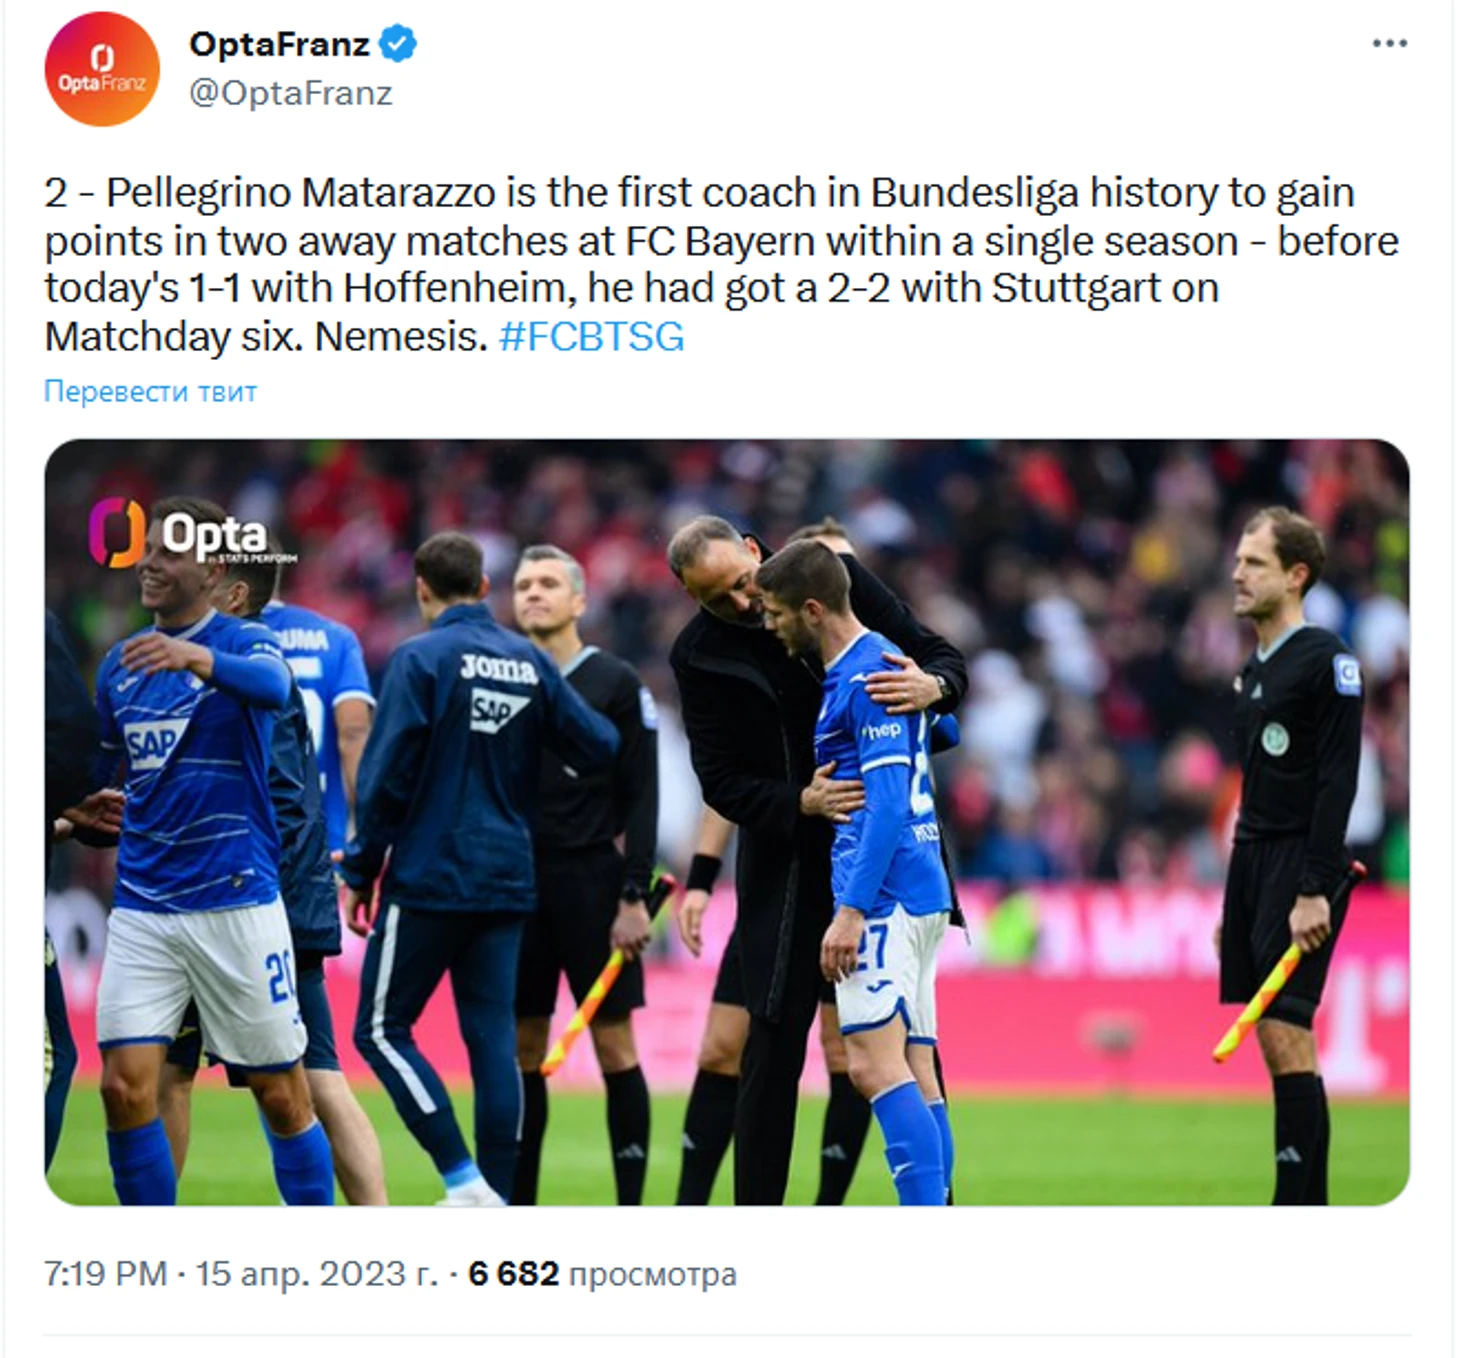
Task: Select the 7:19 PM timestamp
Action: point(105,1274)
